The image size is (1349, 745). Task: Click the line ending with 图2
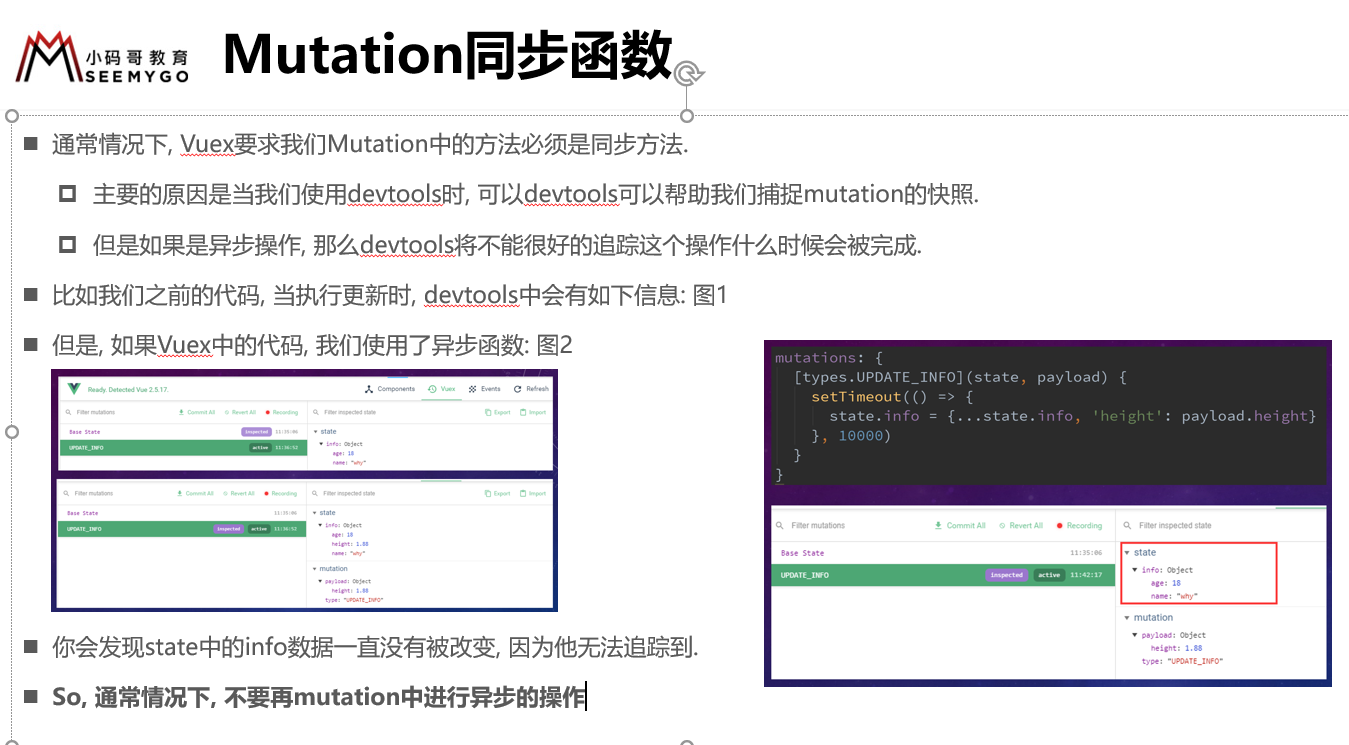pyautogui.click(x=312, y=345)
